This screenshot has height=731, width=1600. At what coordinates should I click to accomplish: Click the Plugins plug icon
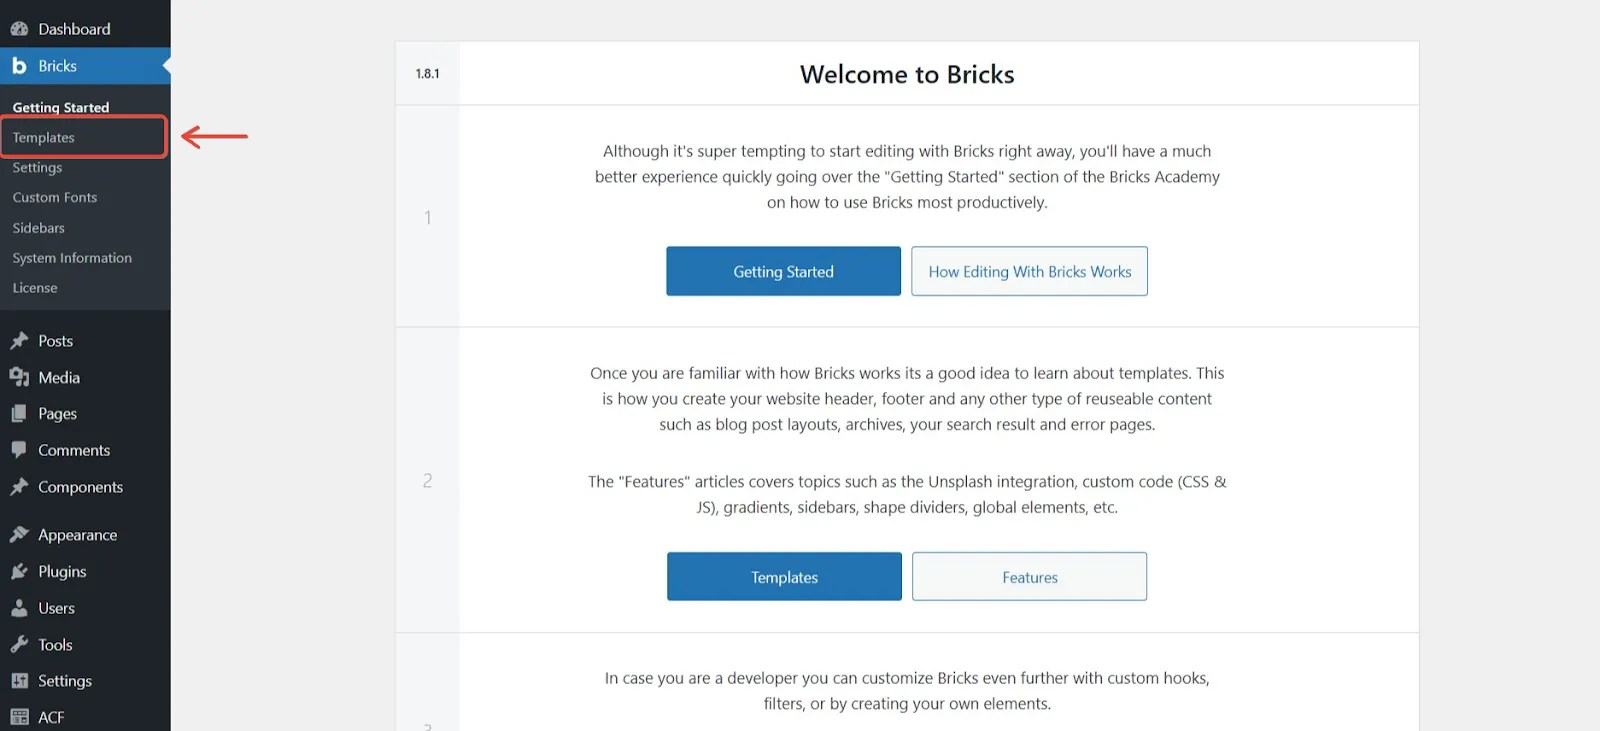(19, 571)
